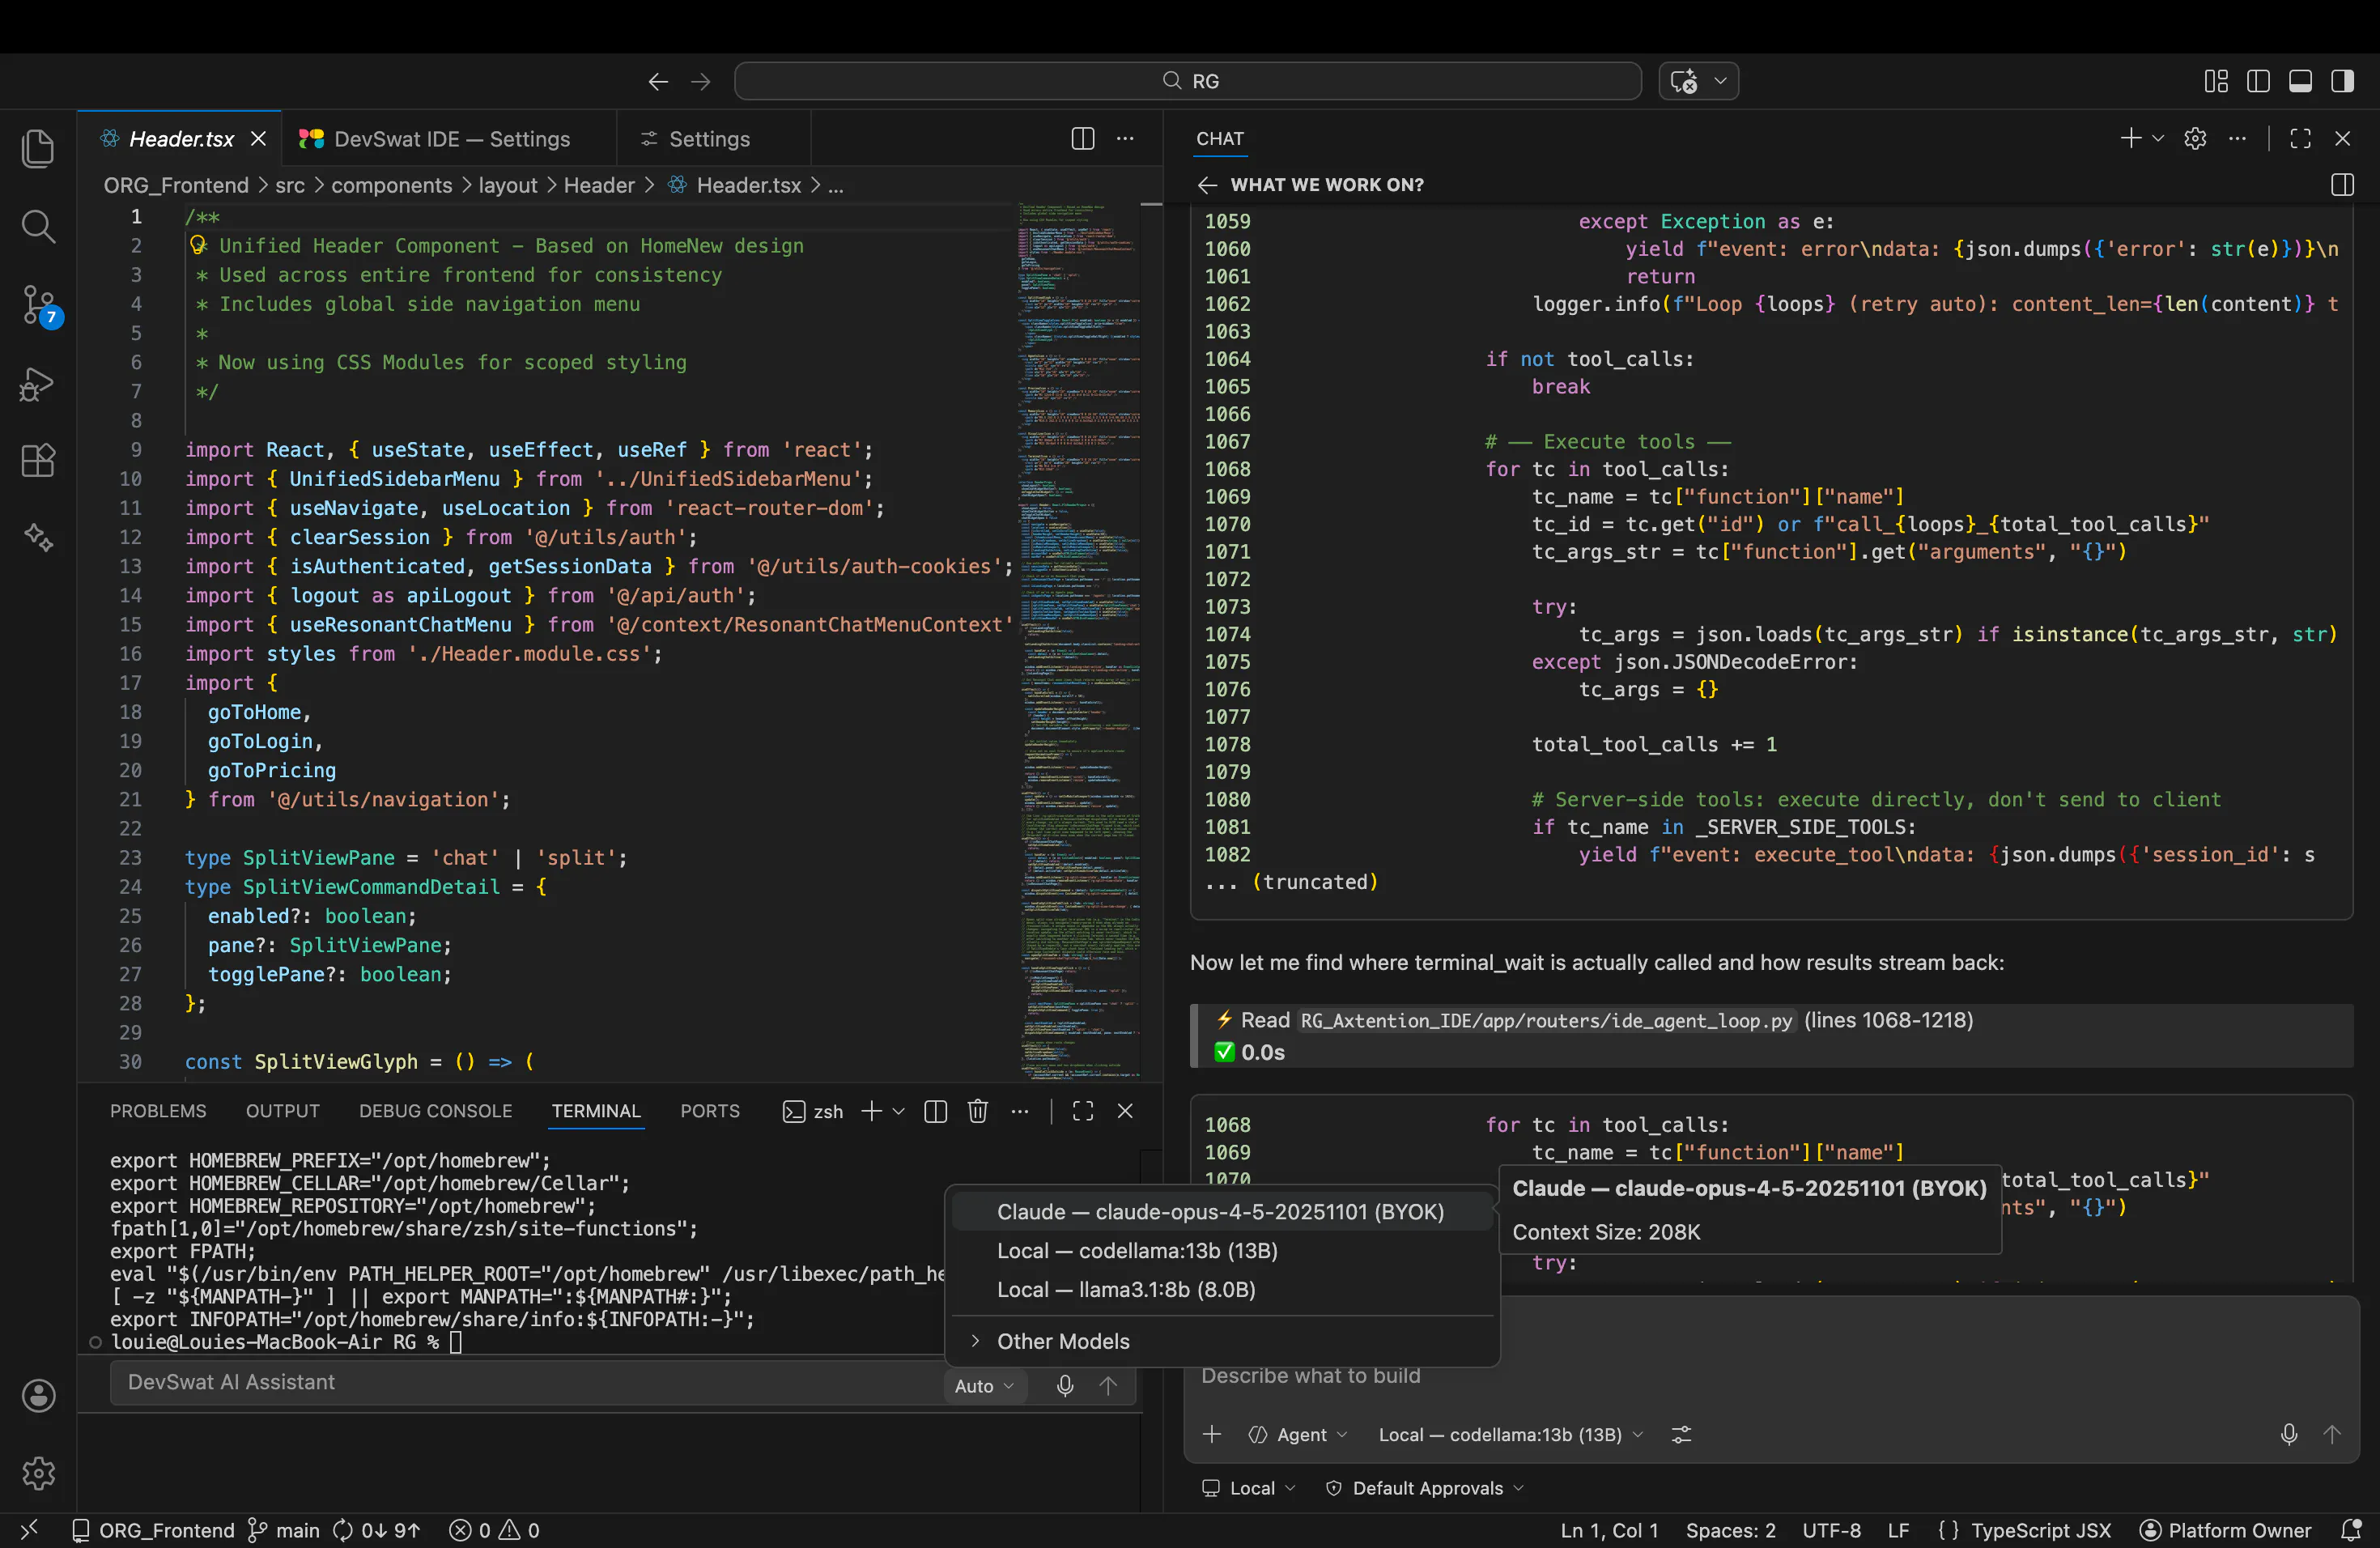Go back with the left arrow navigation
Viewport: 2380px width, 1548px height.
click(658, 81)
